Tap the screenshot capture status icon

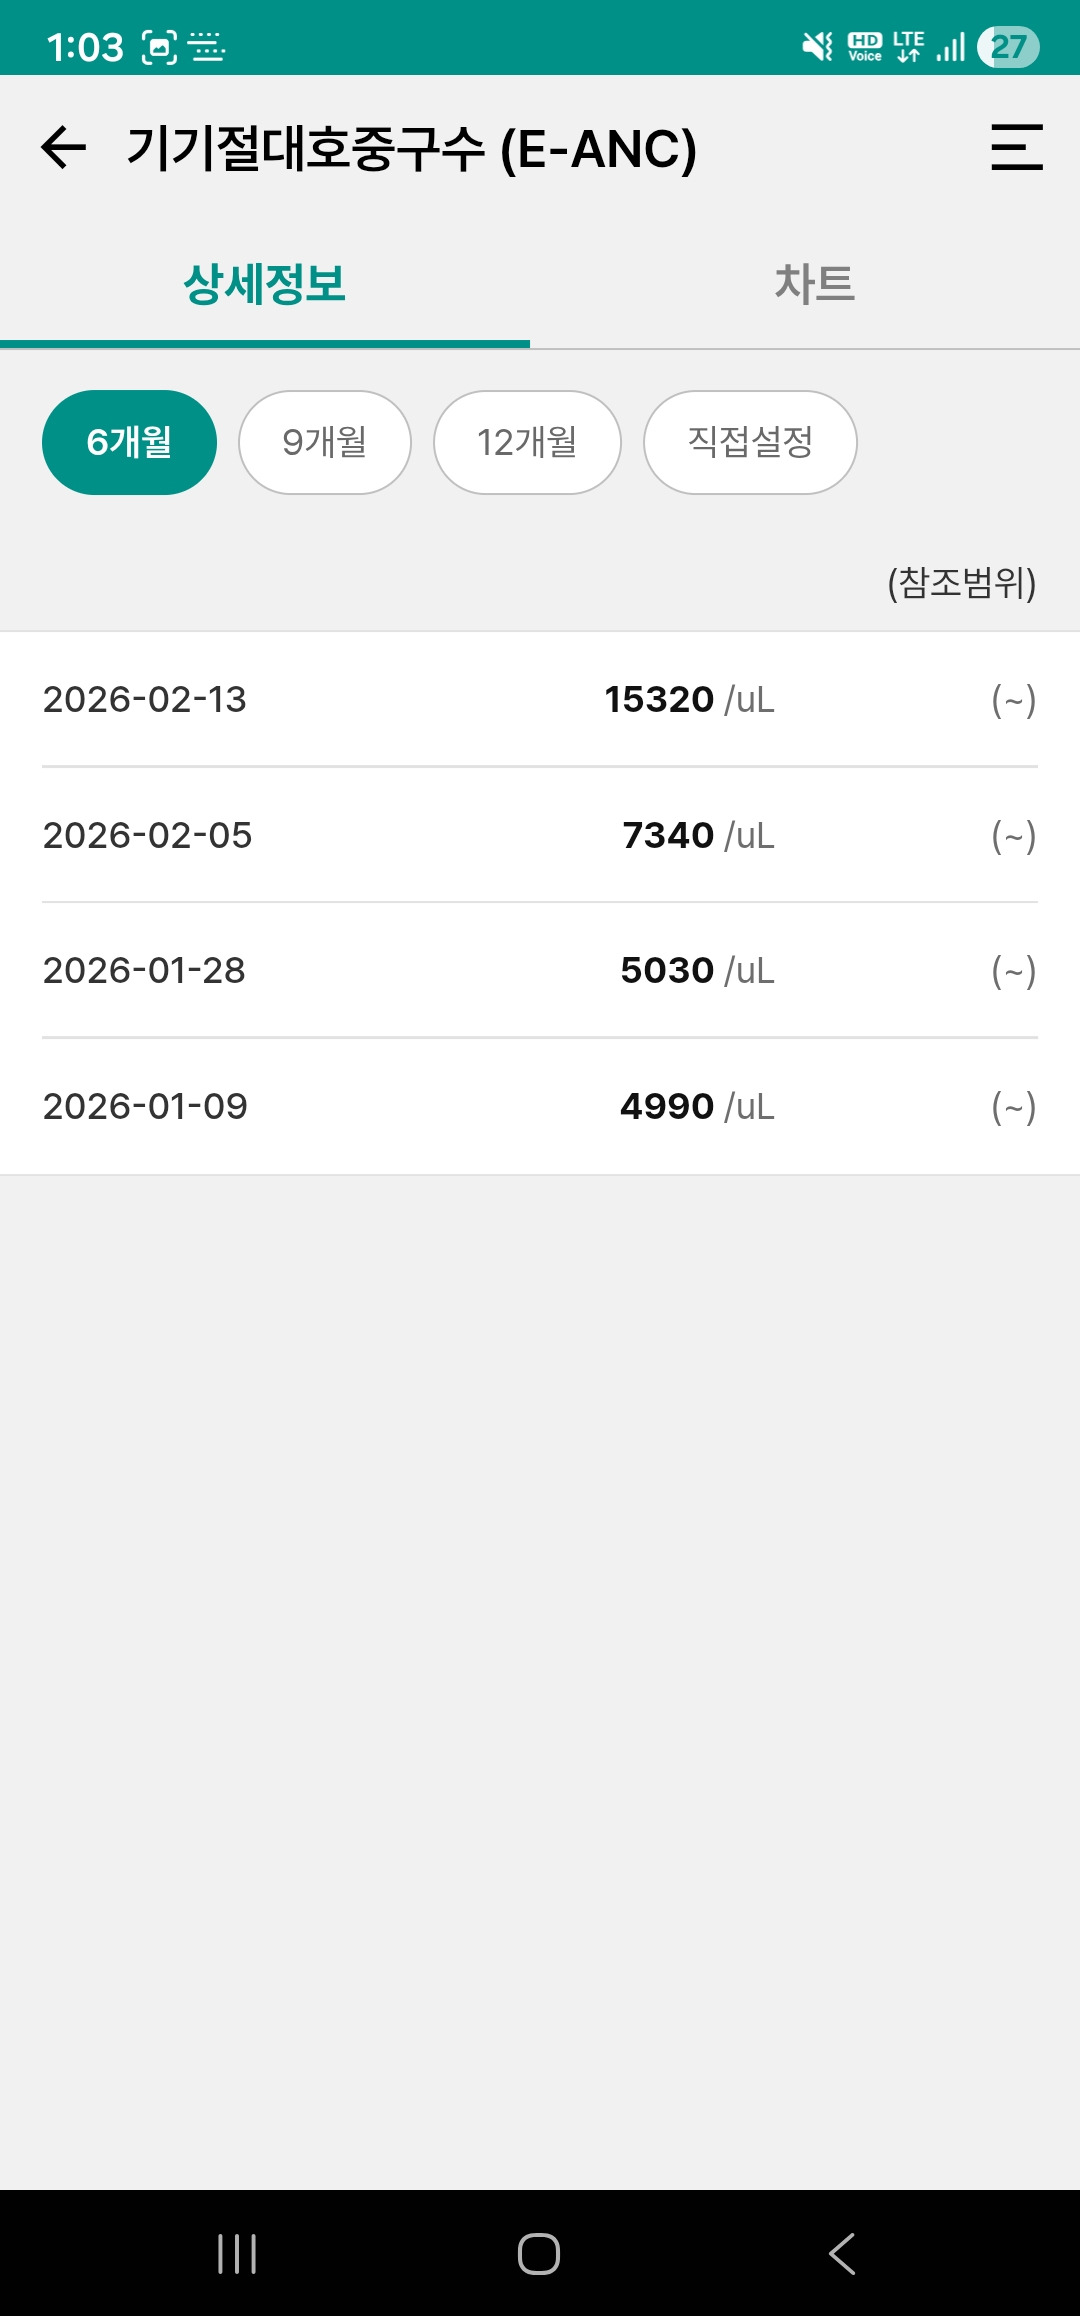pos(160,47)
